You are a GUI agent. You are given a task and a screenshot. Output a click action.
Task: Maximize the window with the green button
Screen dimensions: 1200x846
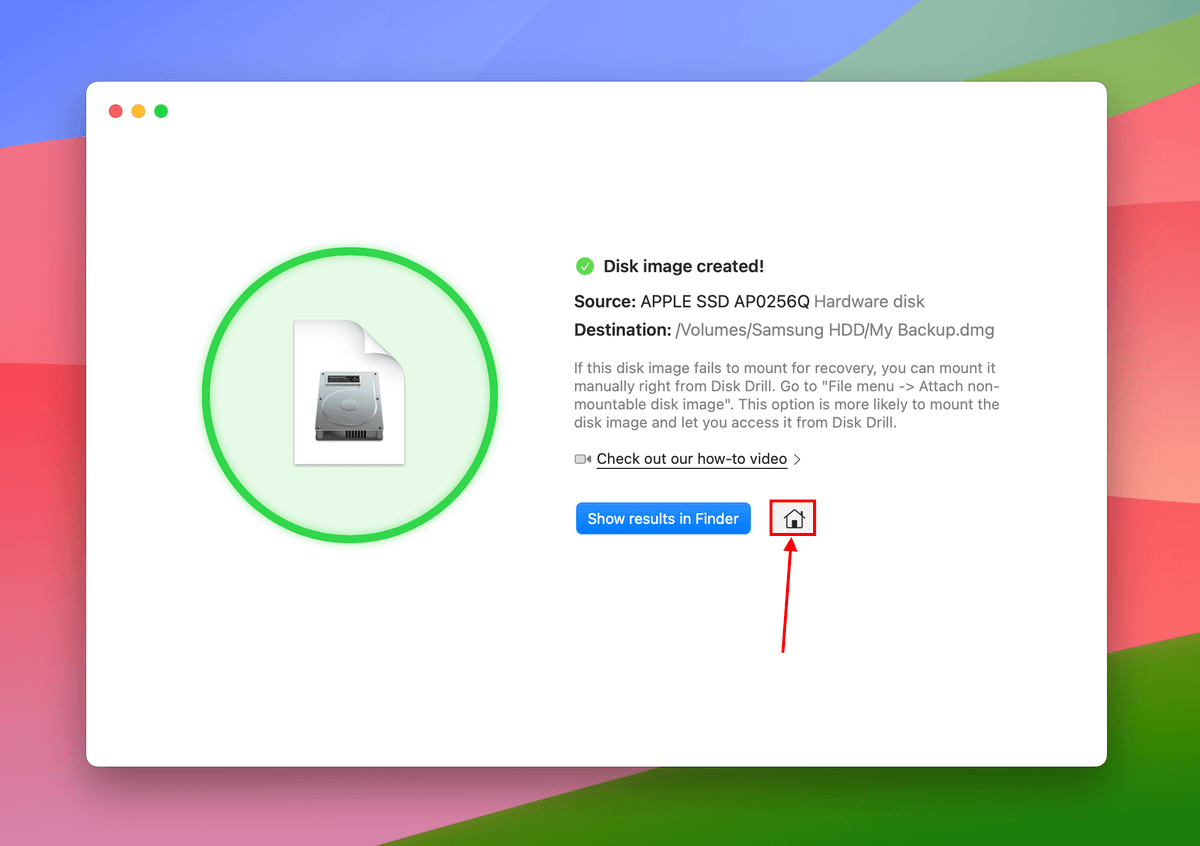161,111
